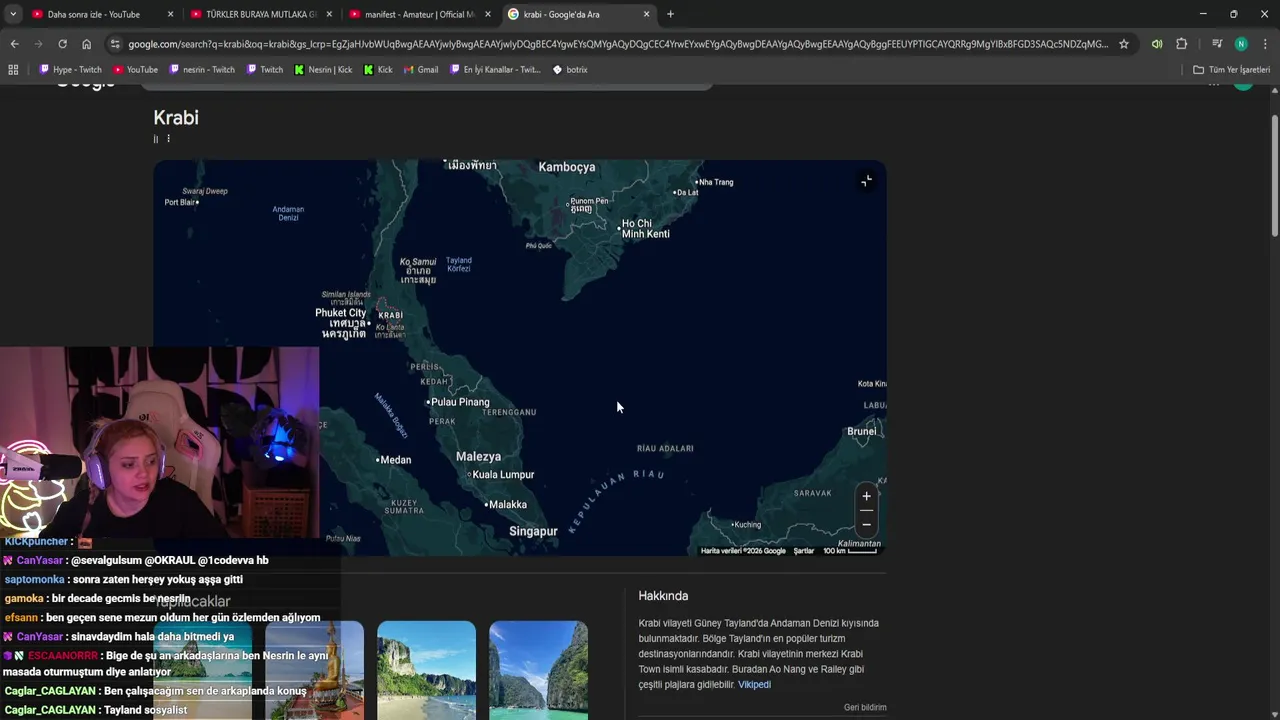
Task: Click the Malakka label on the map
Action: (506, 505)
